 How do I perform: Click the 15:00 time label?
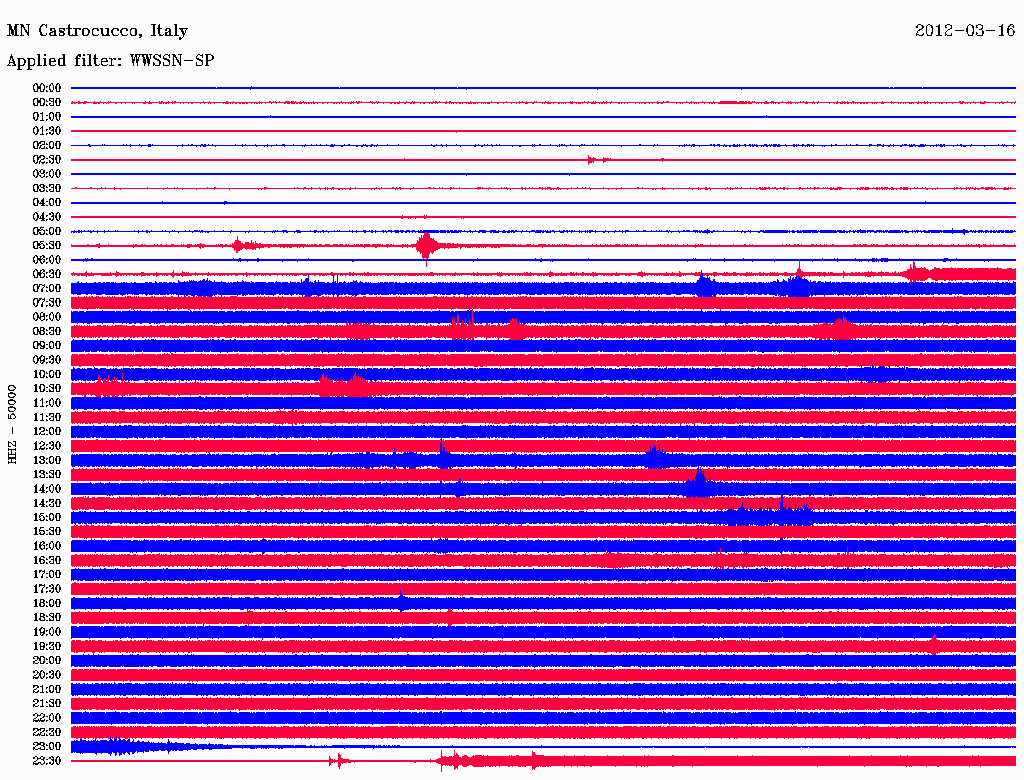47,517
